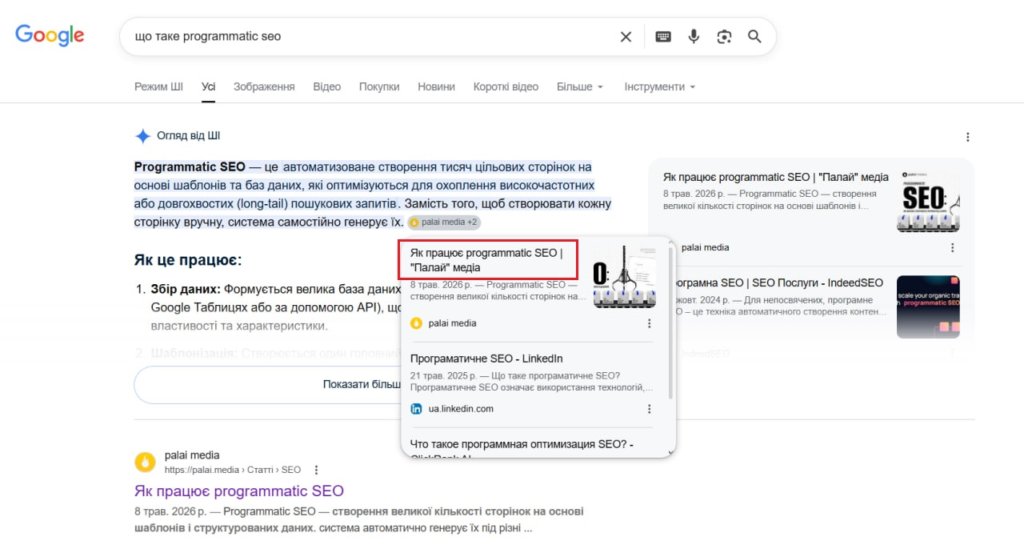Open popup link Як працює programmatic SEO Палай медіа
Screen dimensions: 1024x553
487,260
